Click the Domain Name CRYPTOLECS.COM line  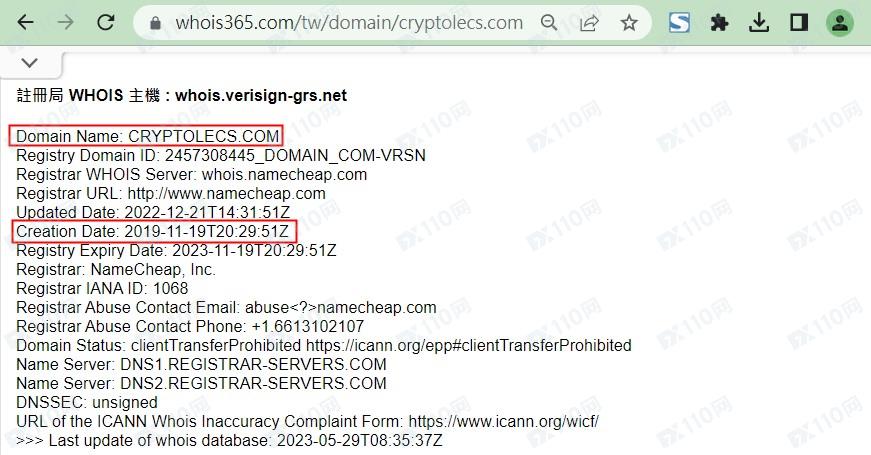point(147,136)
